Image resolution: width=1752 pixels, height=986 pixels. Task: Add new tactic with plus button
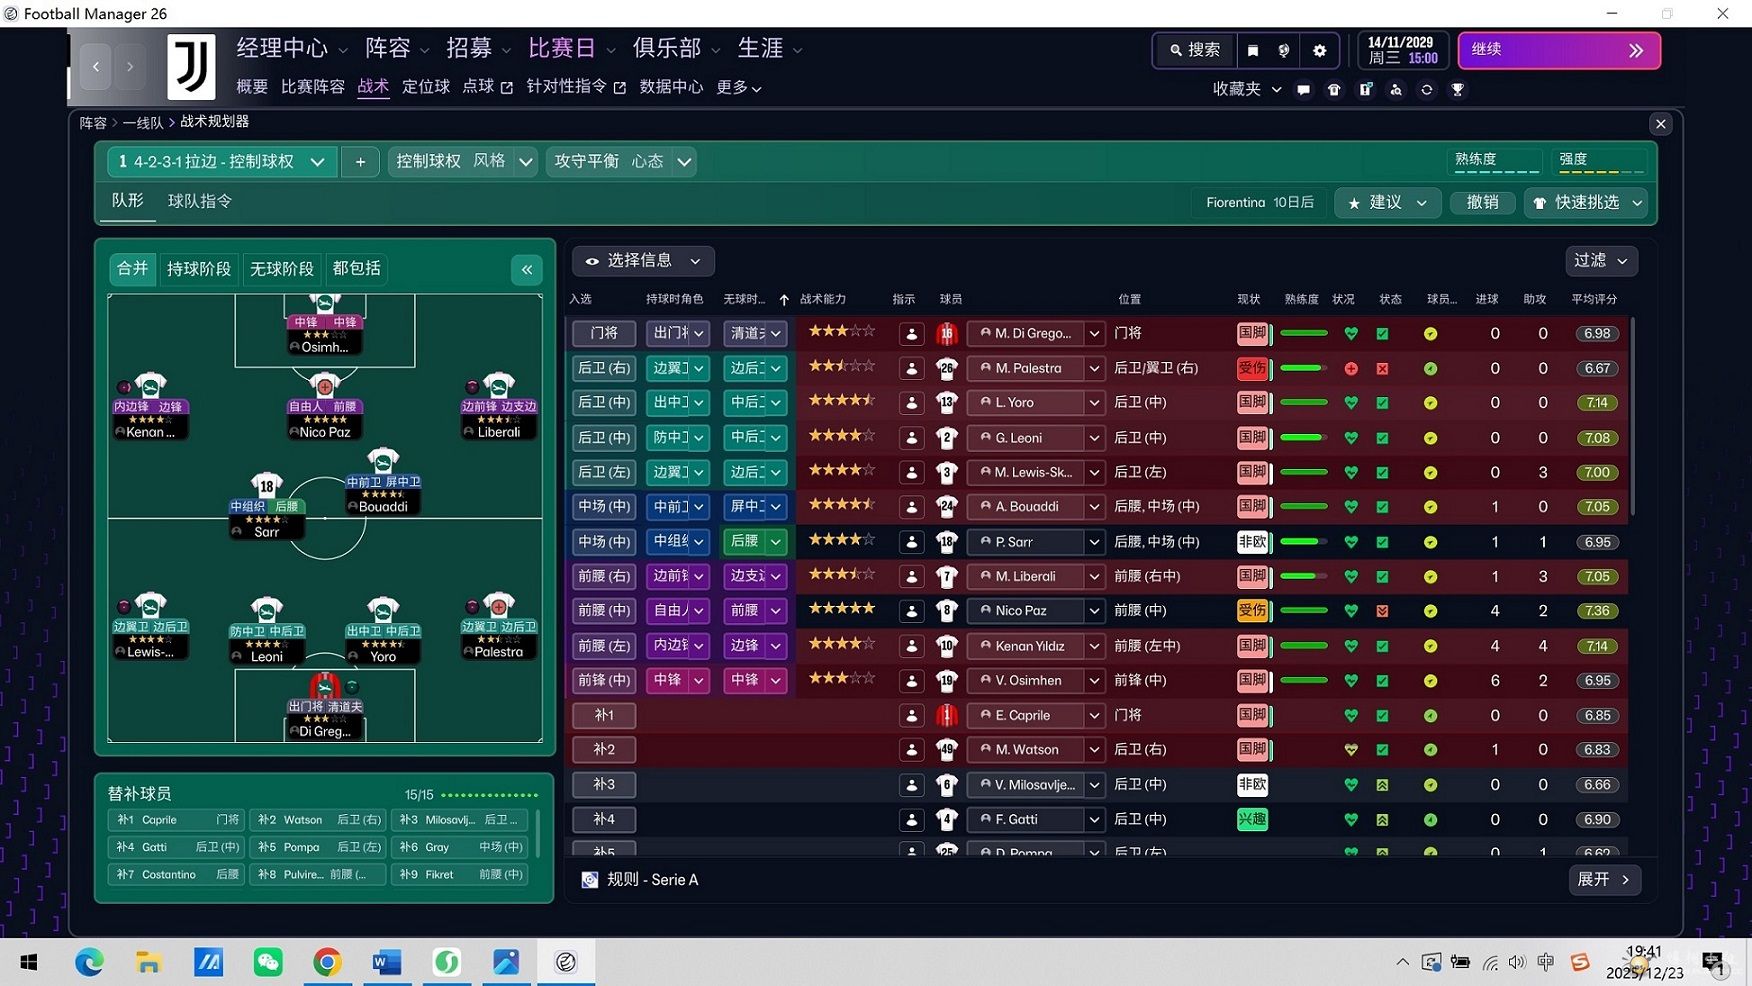click(x=360, y=162)
